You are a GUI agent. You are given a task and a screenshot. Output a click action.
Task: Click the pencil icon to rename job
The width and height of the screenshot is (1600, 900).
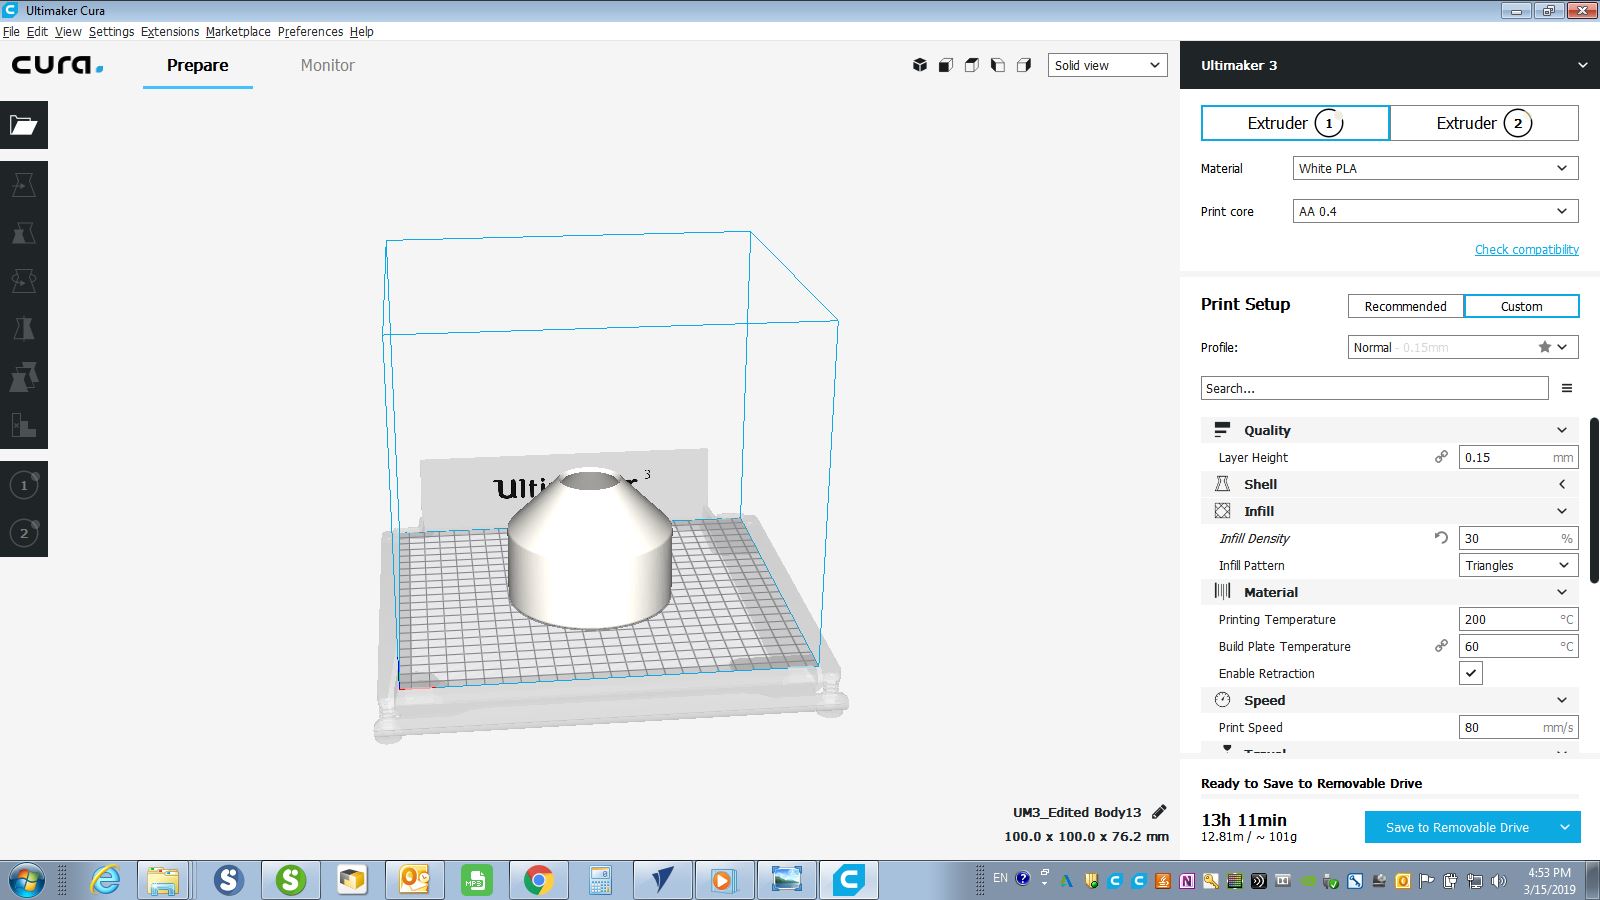(1159, 811)
